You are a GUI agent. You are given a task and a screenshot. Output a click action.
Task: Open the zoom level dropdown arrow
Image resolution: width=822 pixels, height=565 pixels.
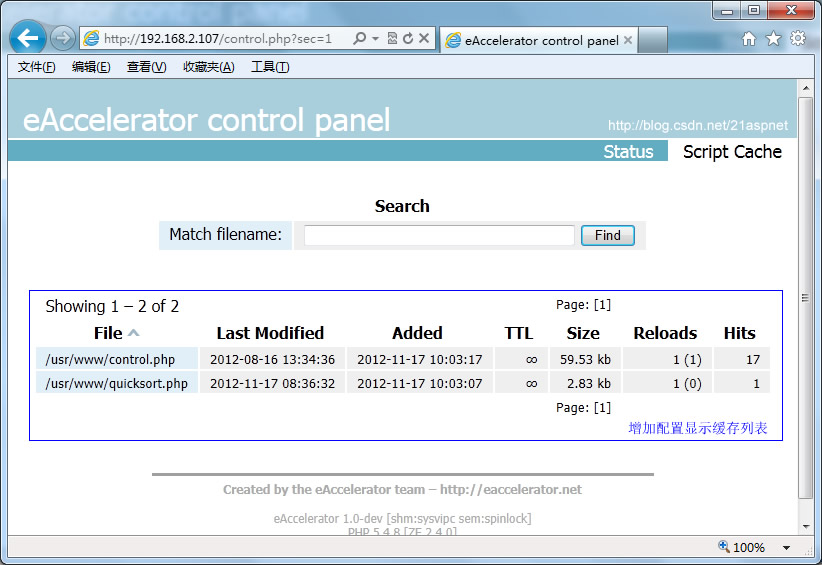pos(786,548)
